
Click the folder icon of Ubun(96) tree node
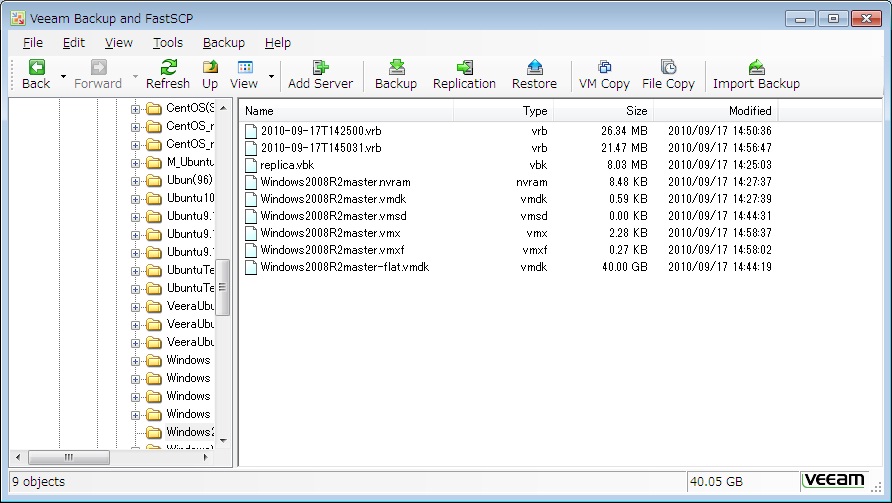pyautogui.click(x=154, y=181)
